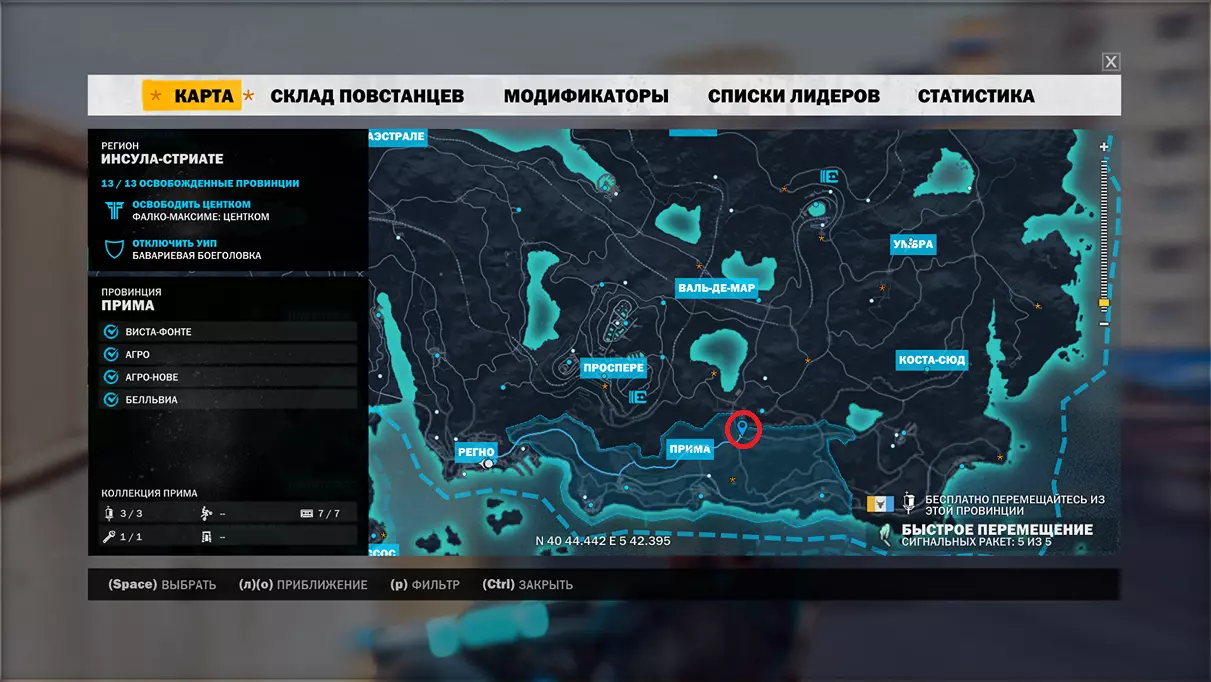This screenshot has height=682, width=1211.
Task: Click the Инсула-Стриате region title
Action: (162, 159)
